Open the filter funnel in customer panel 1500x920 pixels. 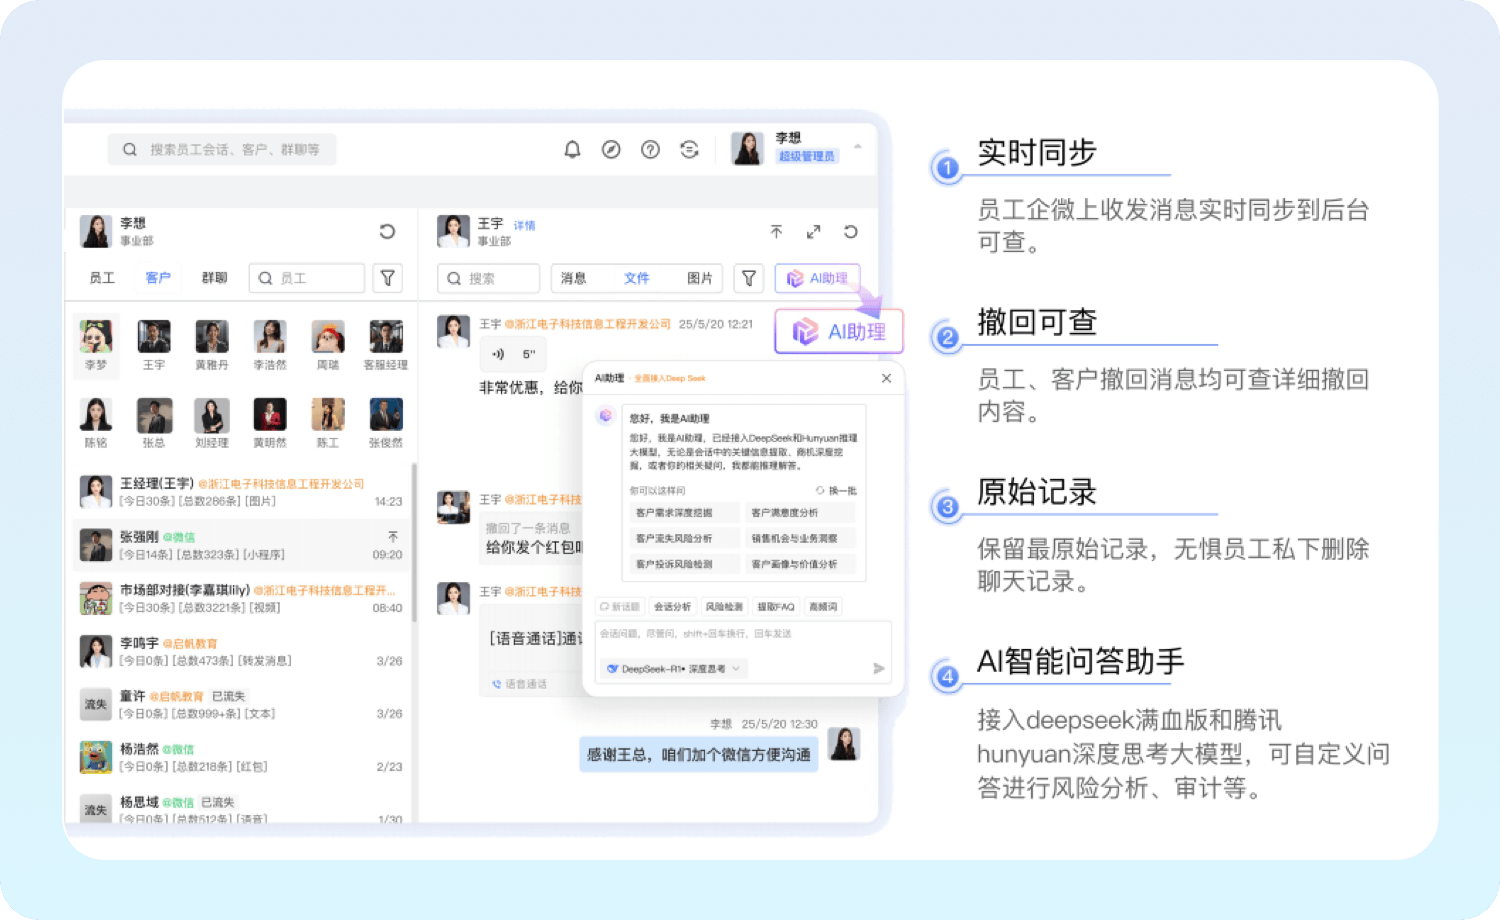pyautogui.click(x=388, y=278)
